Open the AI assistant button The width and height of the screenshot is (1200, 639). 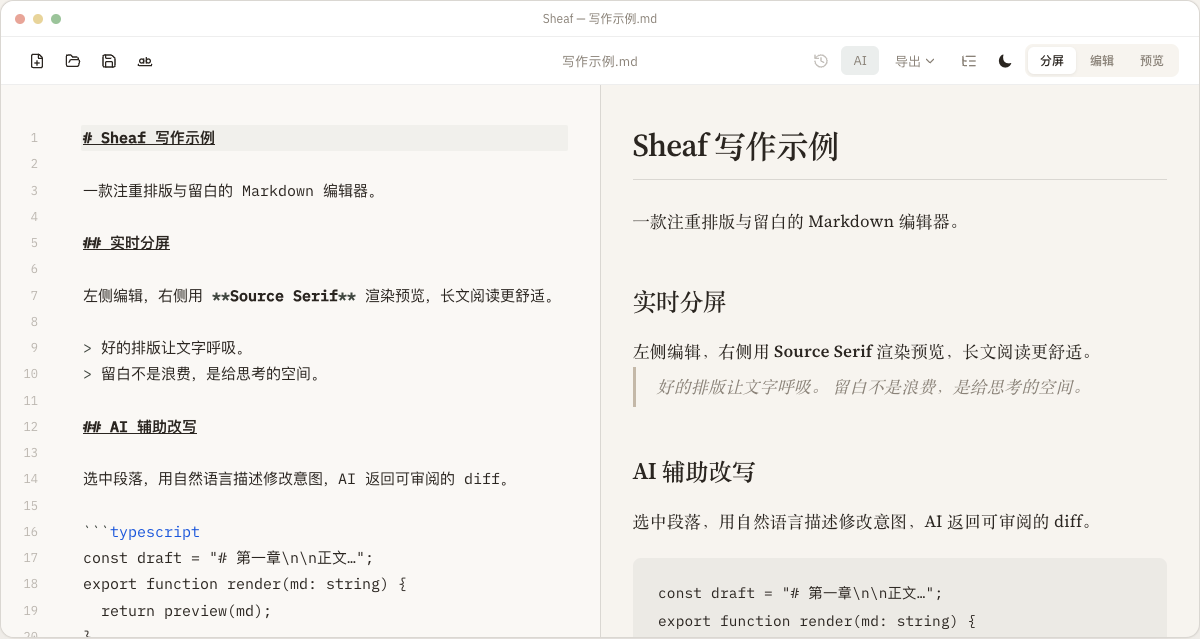click(x=860, y=61)
